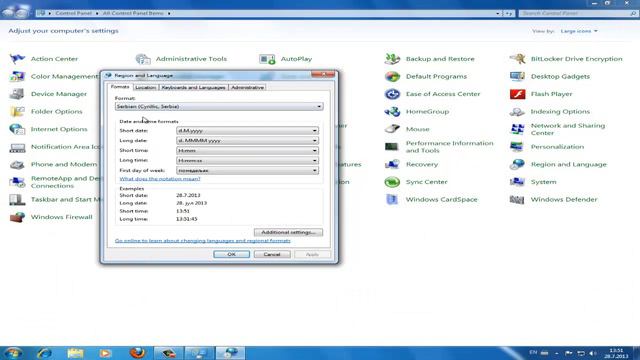Open 'What does the notation mean?' link
The width and height of the screenshot is (640, 360).
pos(160,179)
